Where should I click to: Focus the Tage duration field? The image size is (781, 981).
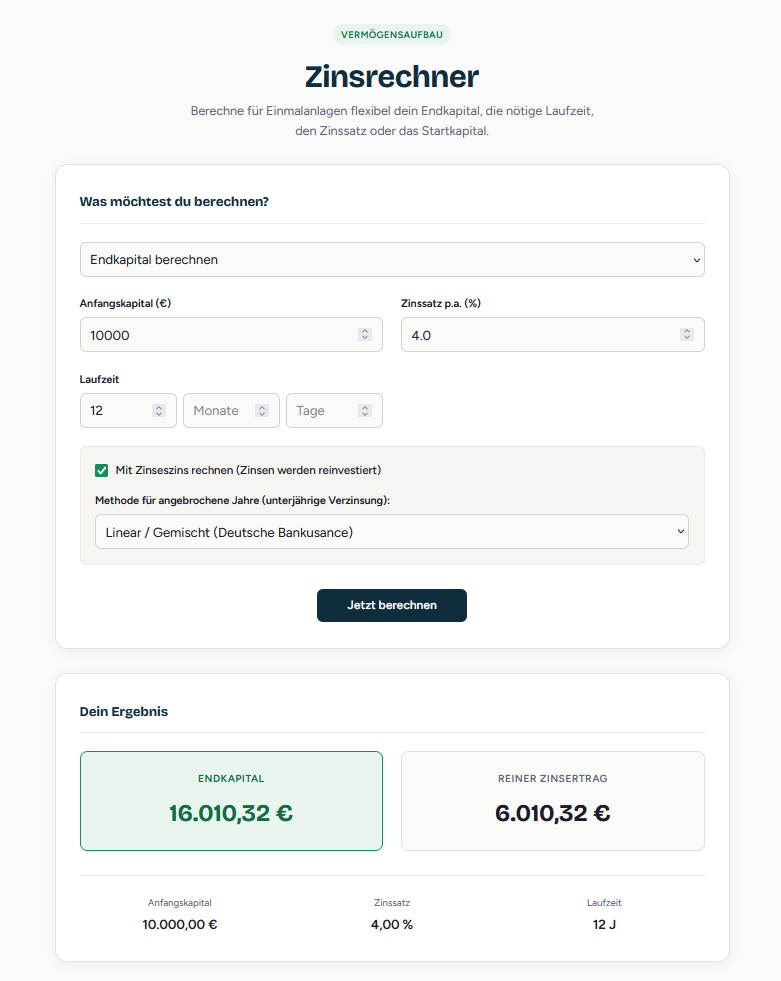(x=320, y=411)
